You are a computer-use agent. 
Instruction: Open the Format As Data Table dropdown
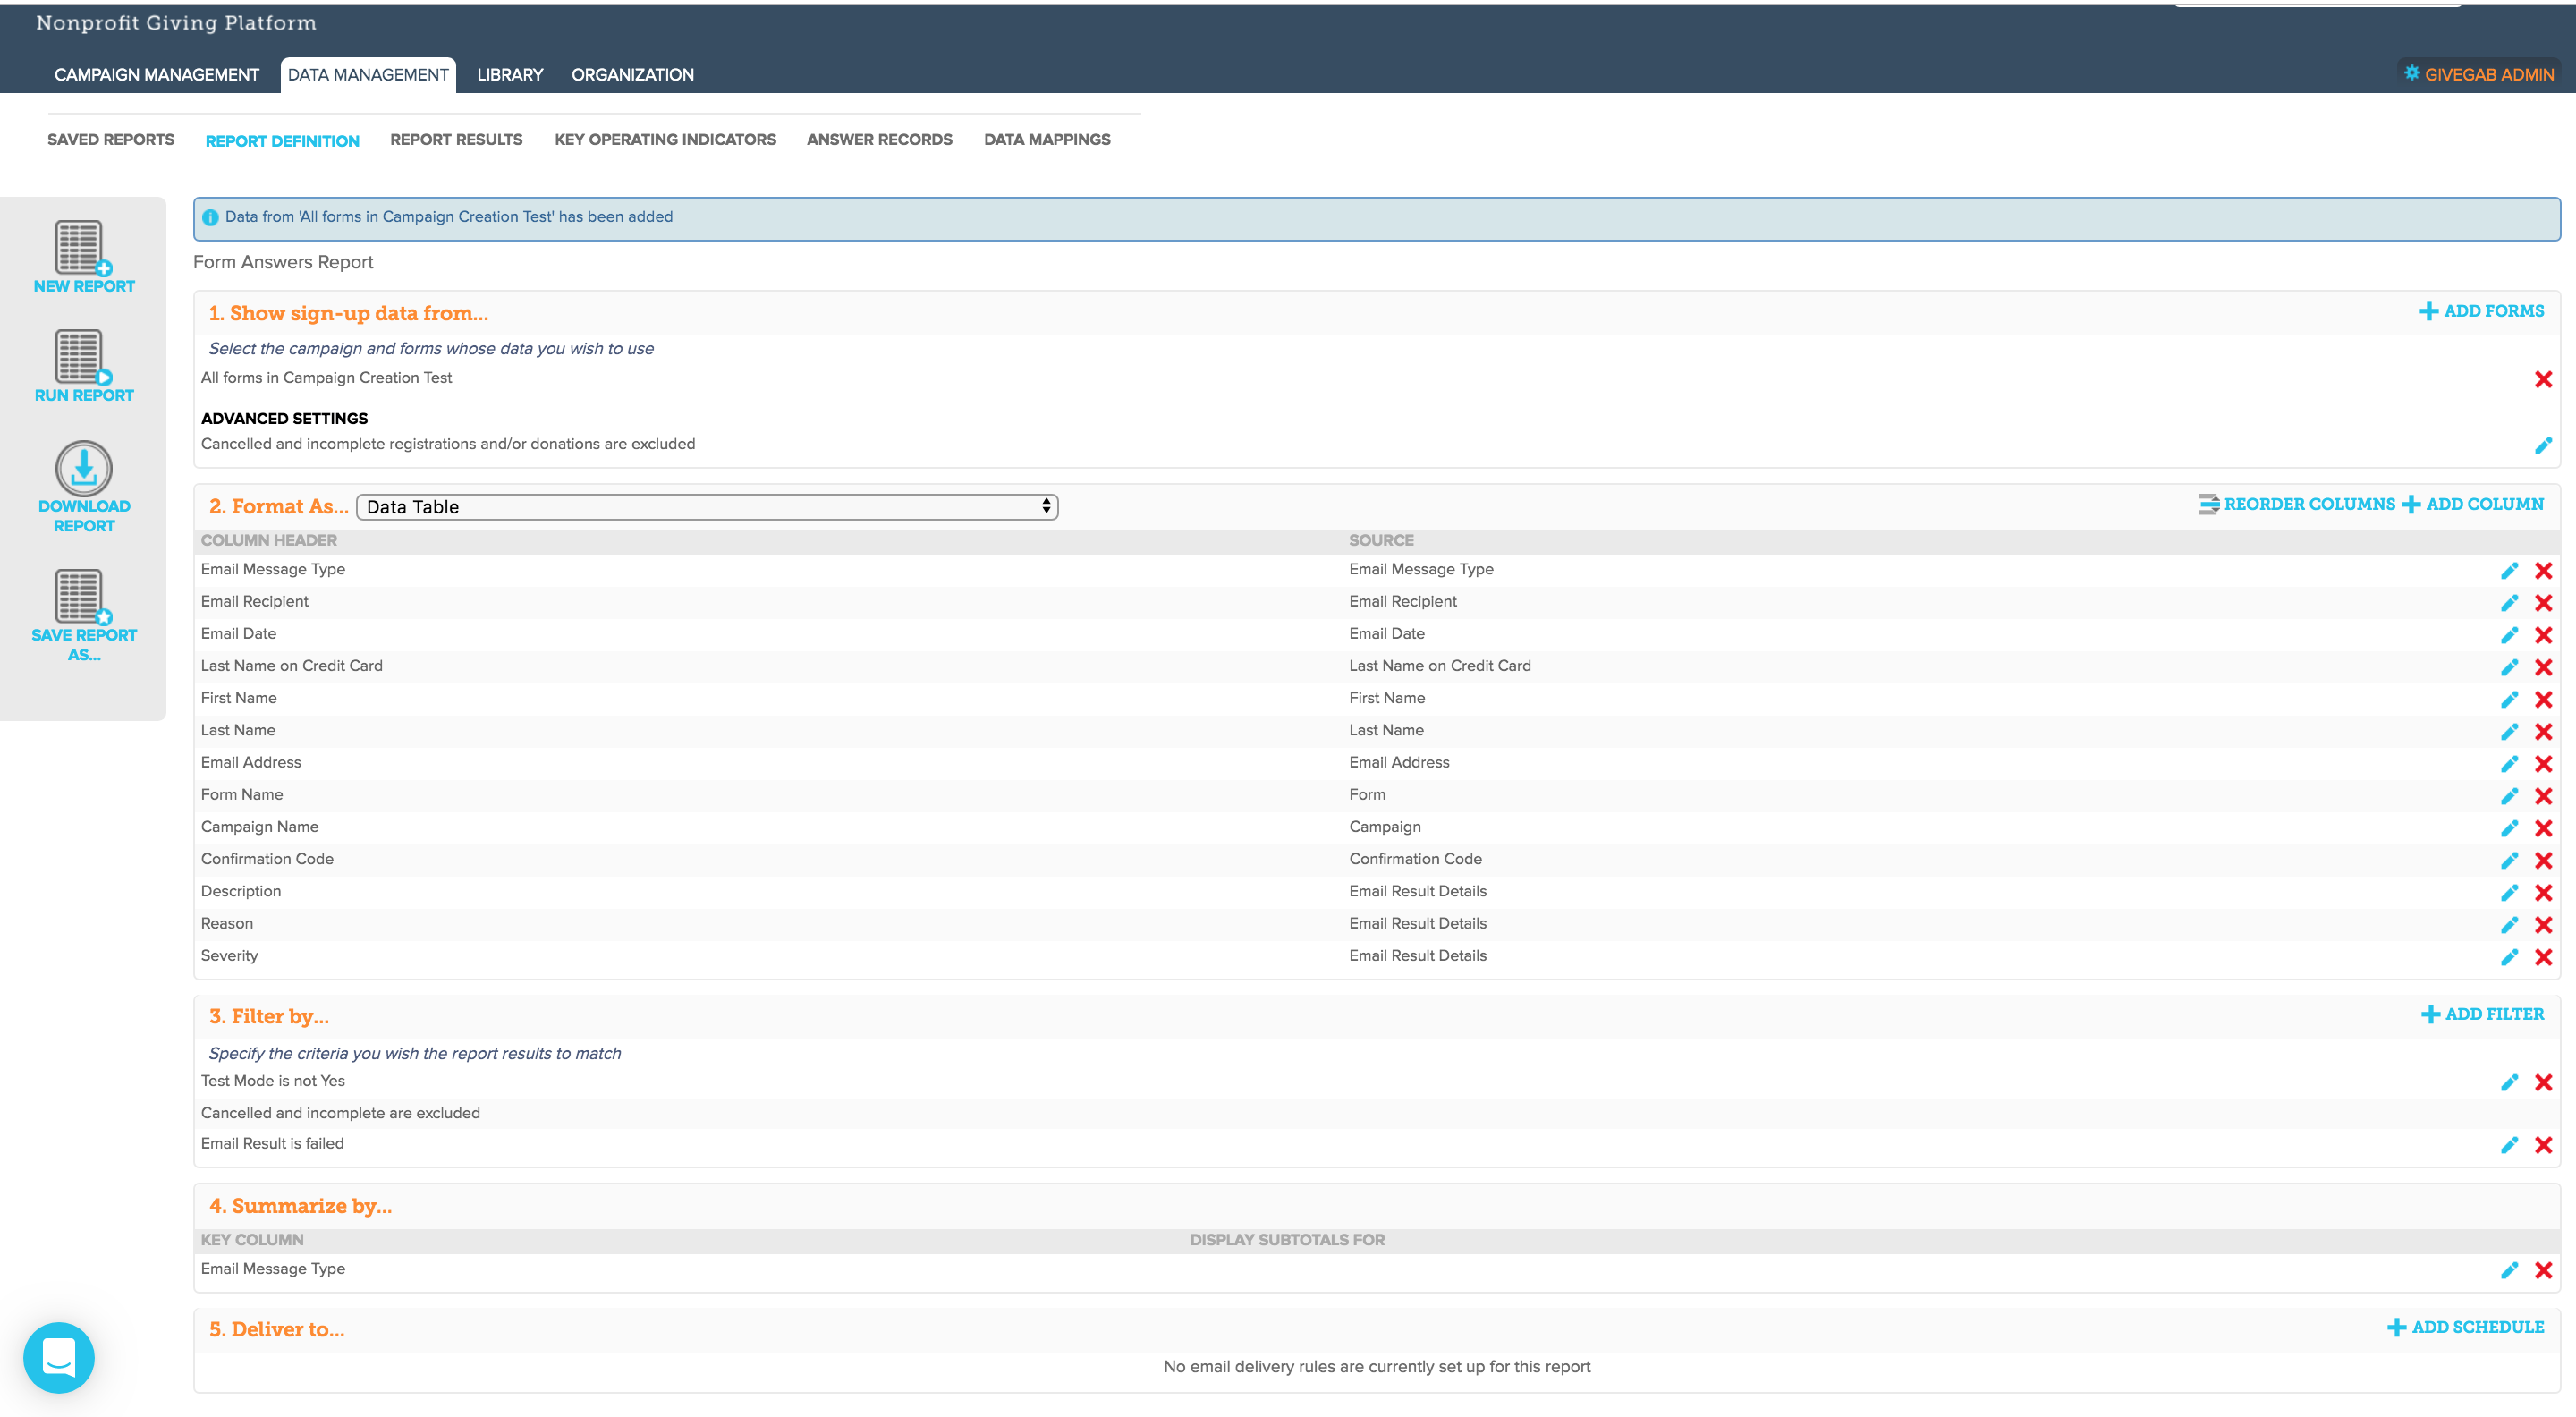pyautogui.click(x=707, y=507)
